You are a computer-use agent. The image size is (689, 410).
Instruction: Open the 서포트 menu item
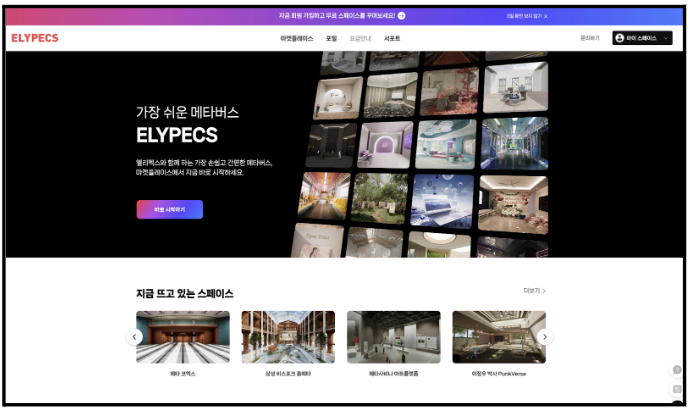[392, 39]
